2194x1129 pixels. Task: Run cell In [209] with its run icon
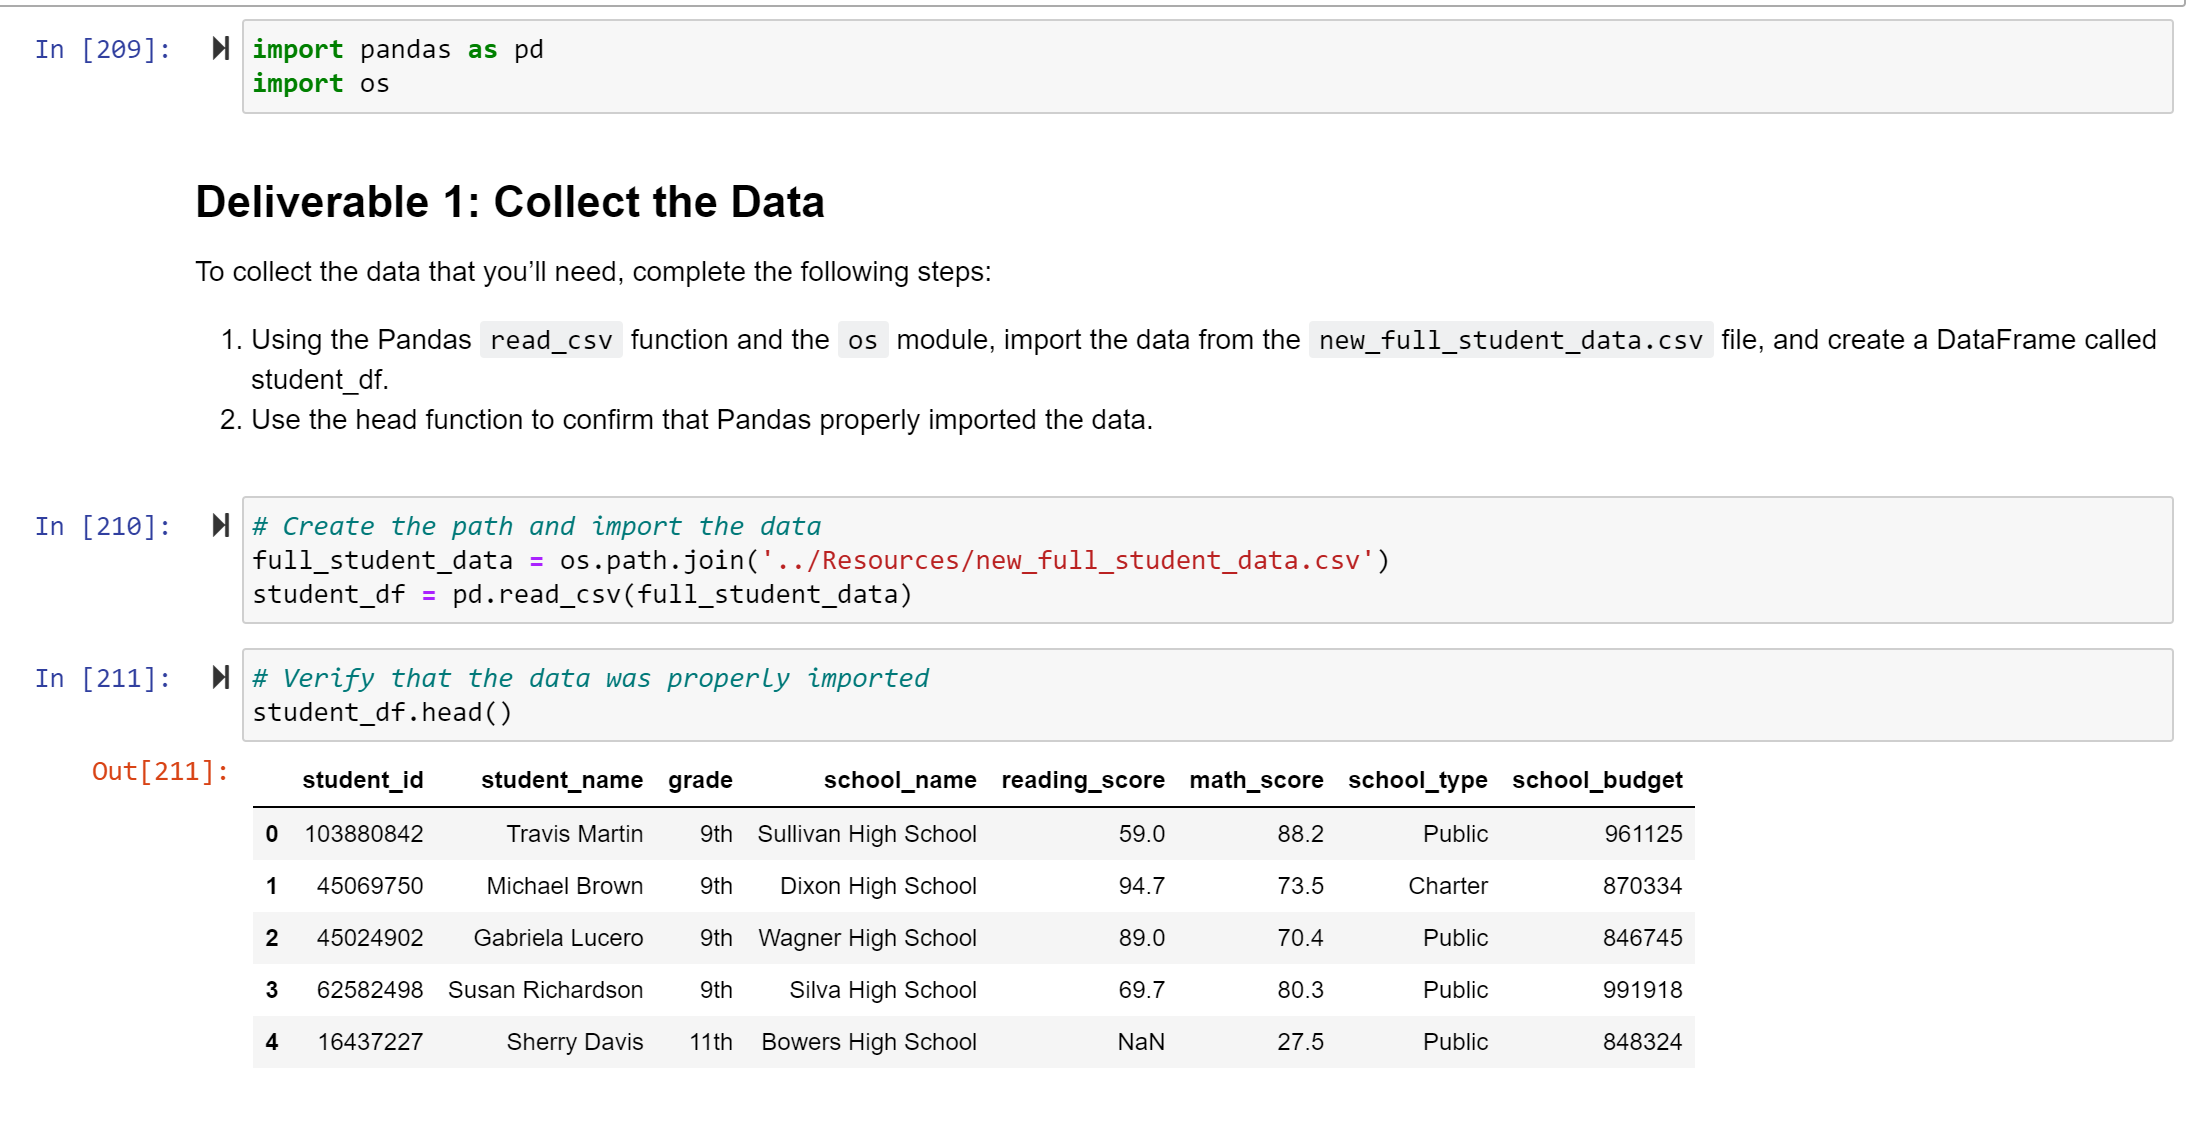pyautogui.click(x=221, y=48)
